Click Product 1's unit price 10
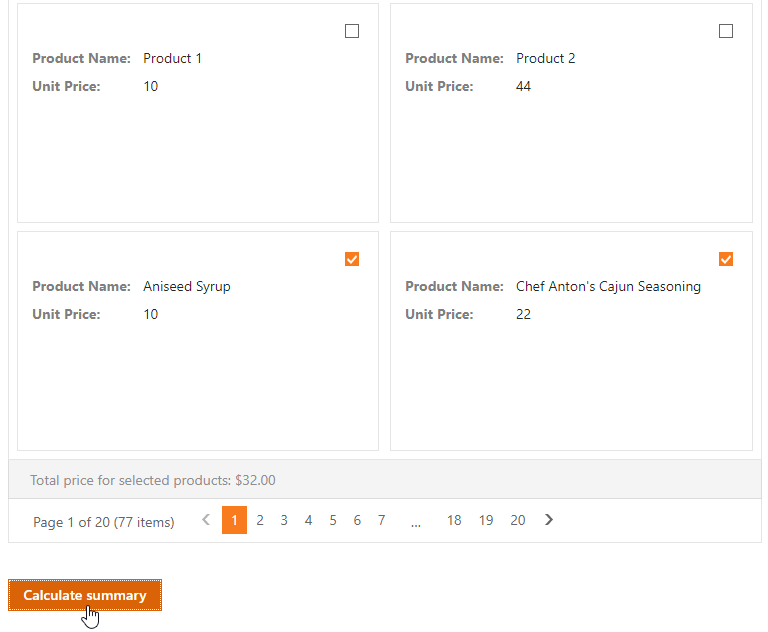The width and height of the screenshot is (768, 632). (150, 86)
